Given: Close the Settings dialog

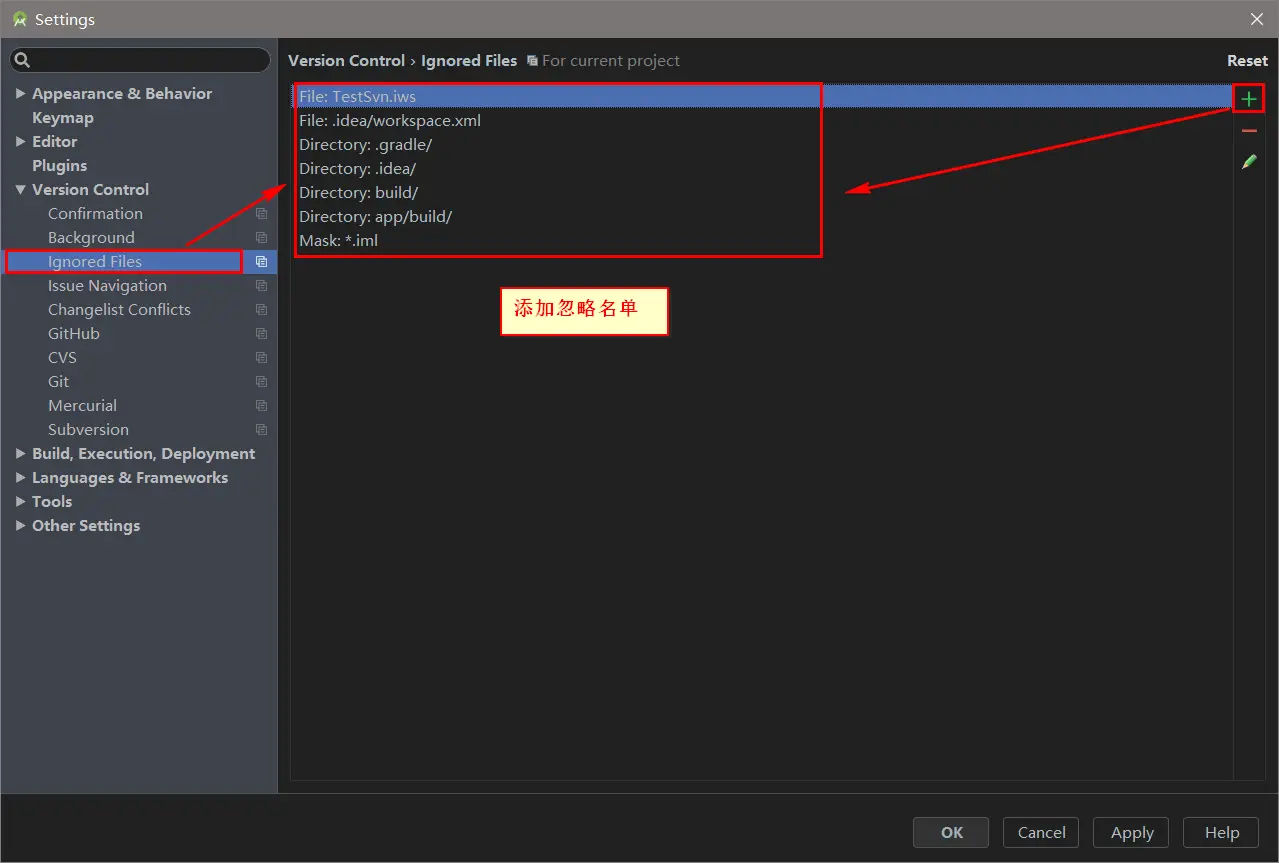Looking at the screenshot, I should [x=1257, y=19].
